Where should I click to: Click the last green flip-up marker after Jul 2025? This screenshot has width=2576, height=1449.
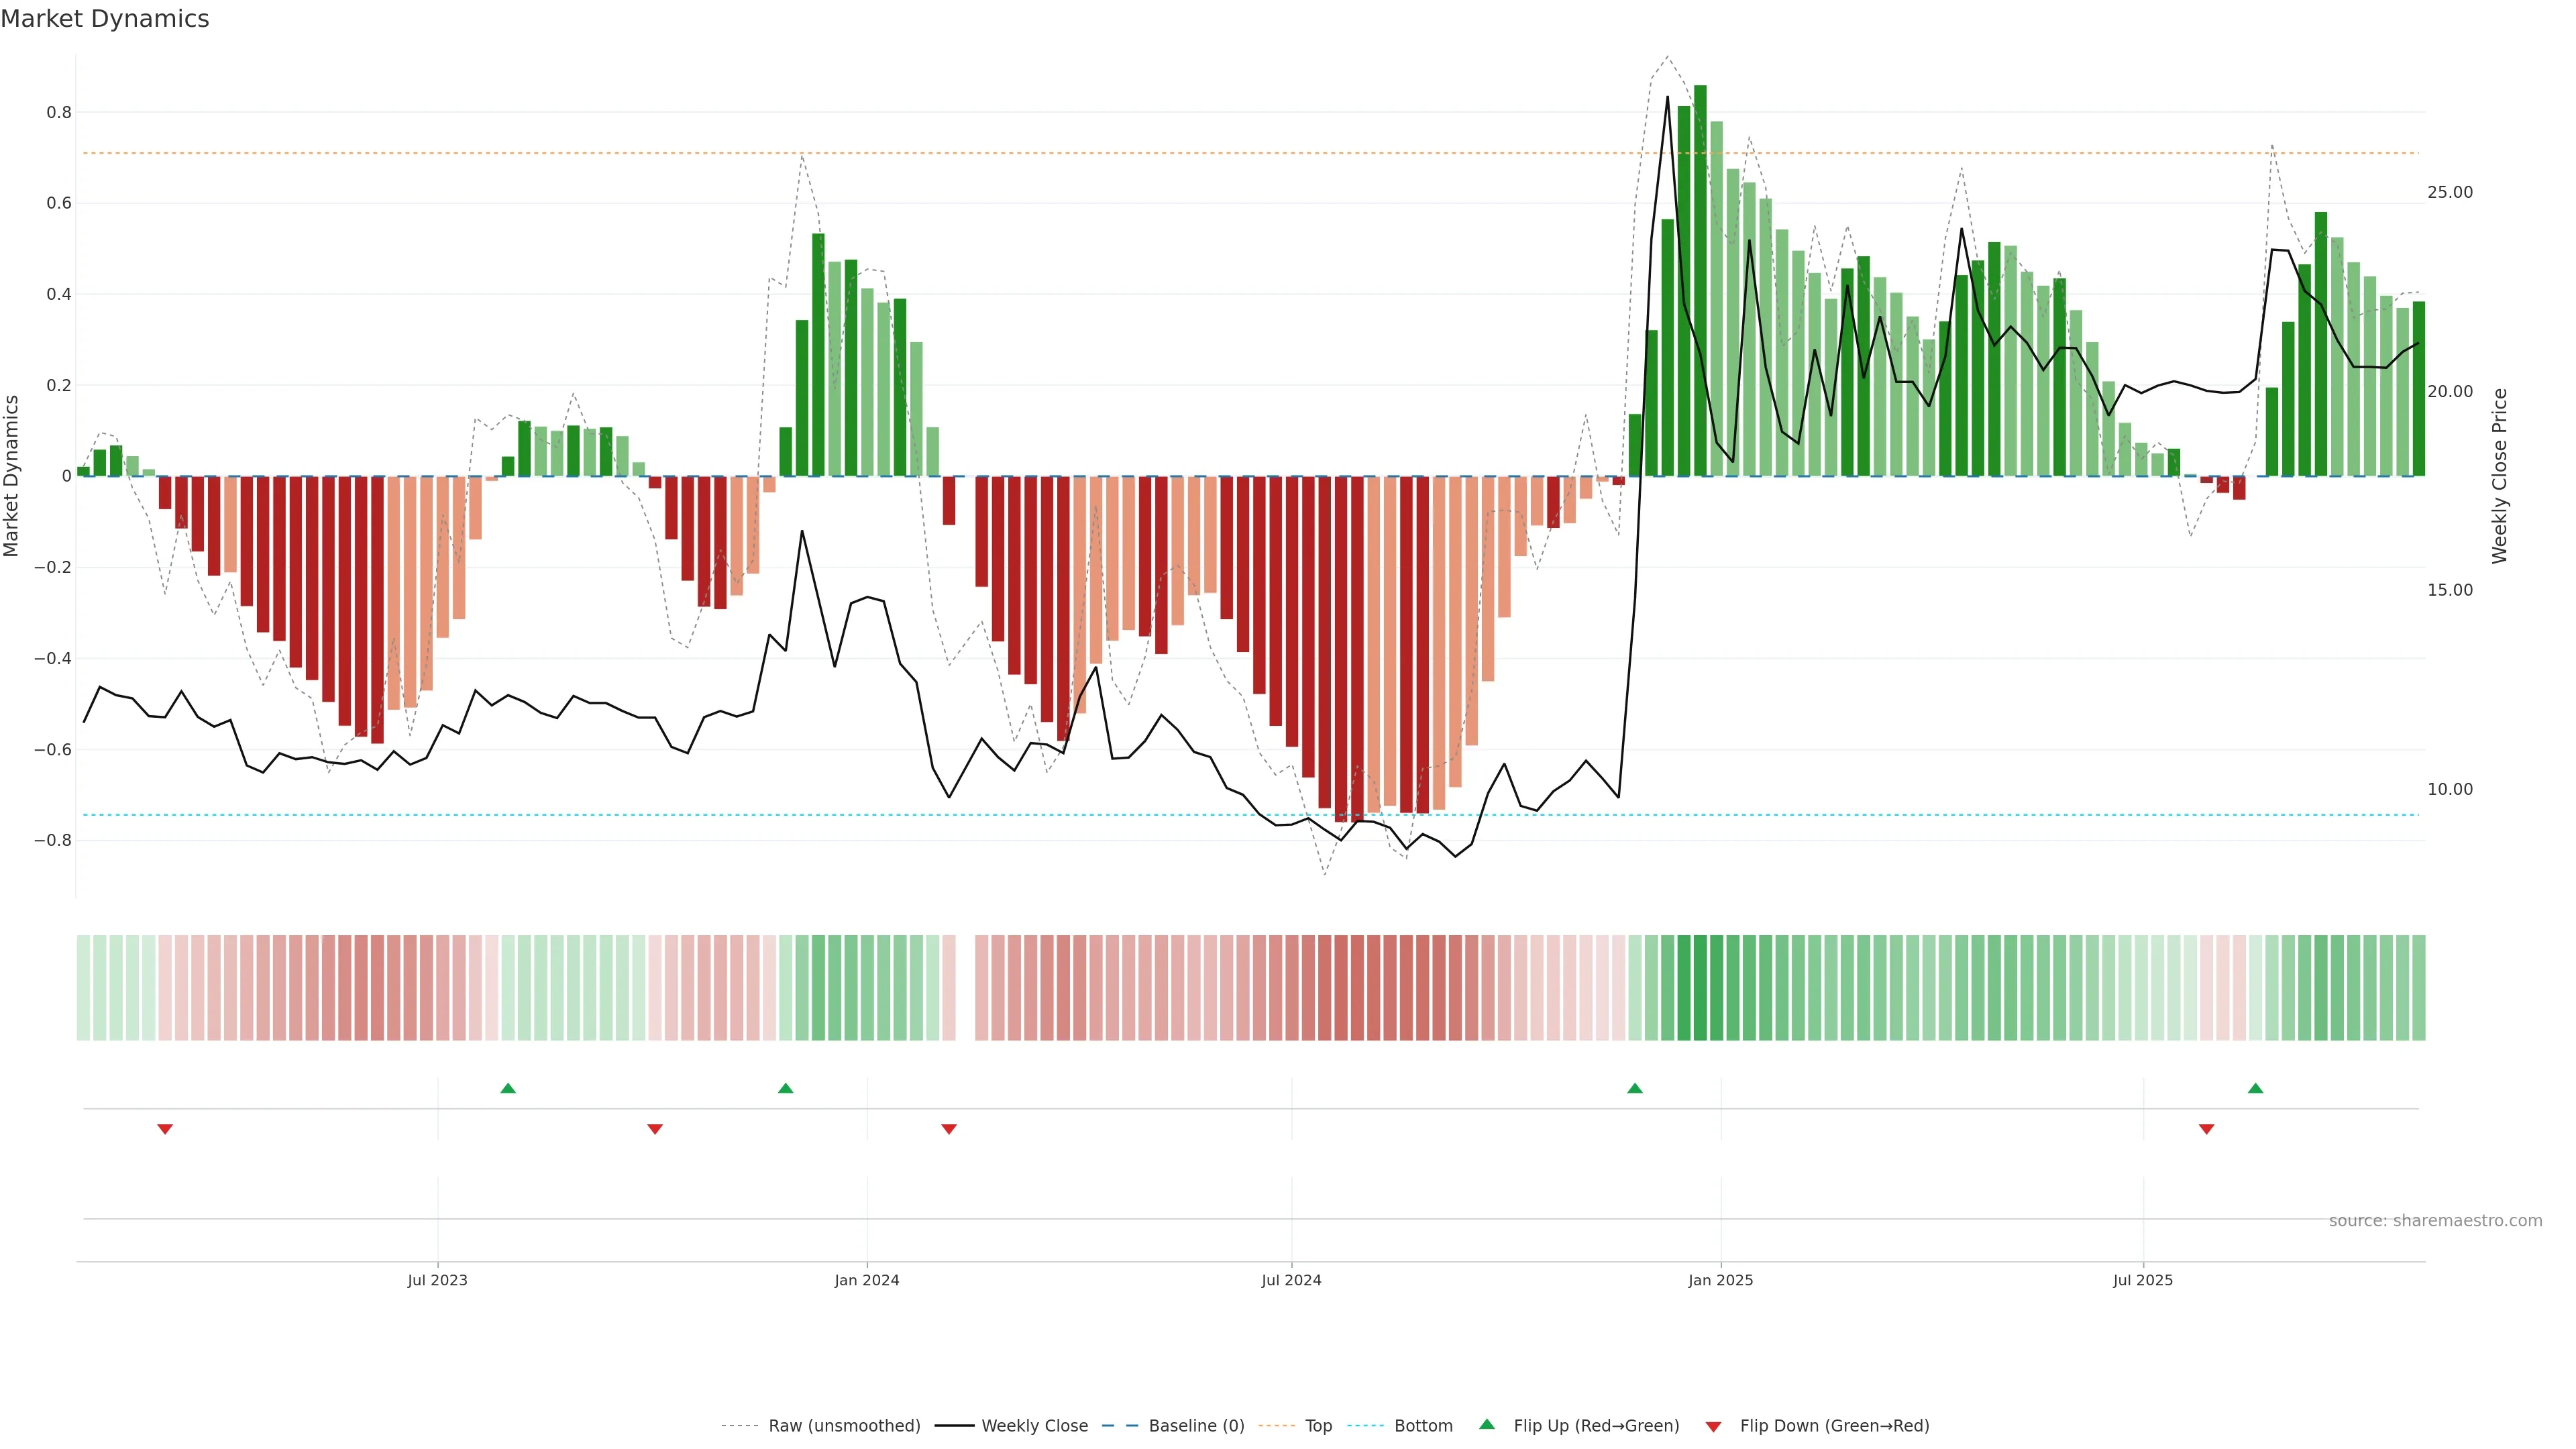(x=2255, y=1088)
